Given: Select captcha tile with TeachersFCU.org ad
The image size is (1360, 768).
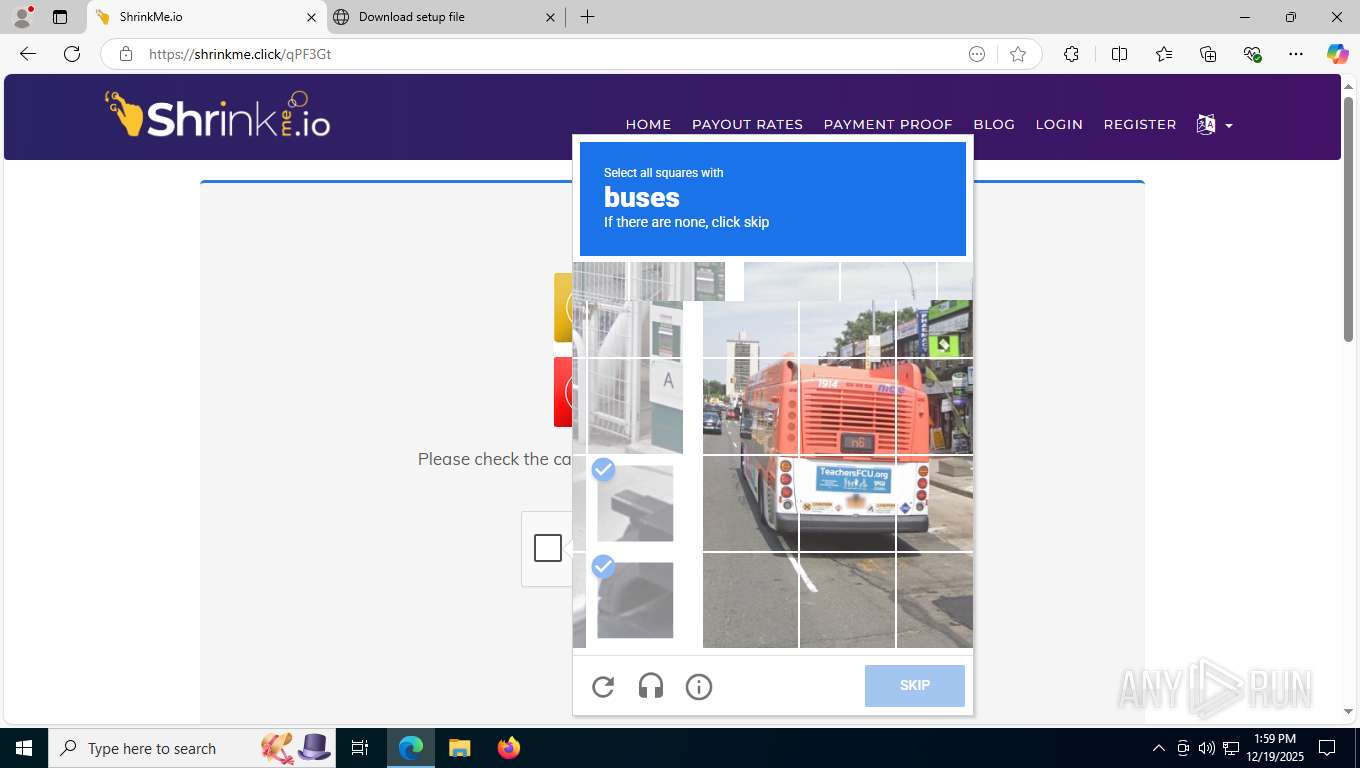Looking at the screenshot, I should point(847,503).
